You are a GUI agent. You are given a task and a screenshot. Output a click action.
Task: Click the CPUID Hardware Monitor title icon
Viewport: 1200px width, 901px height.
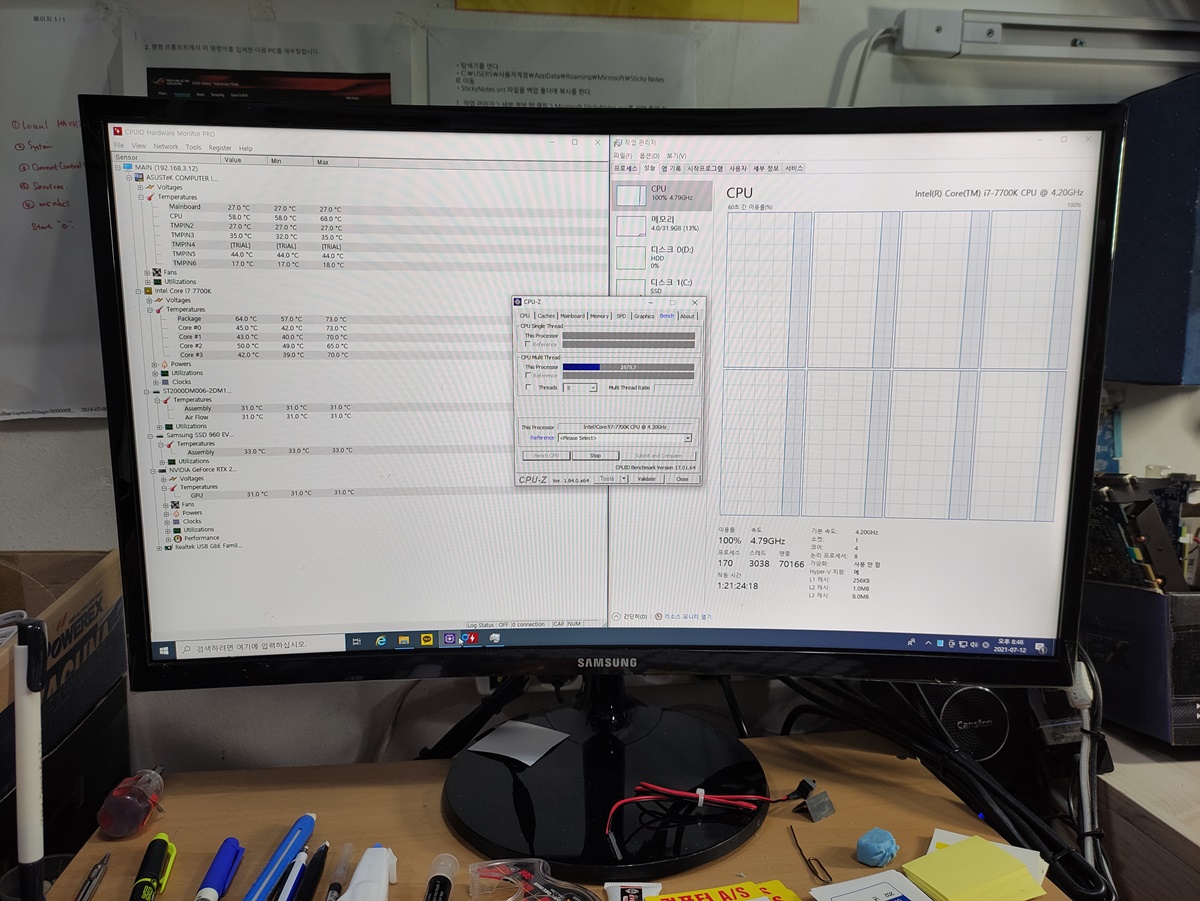point(117,131)
